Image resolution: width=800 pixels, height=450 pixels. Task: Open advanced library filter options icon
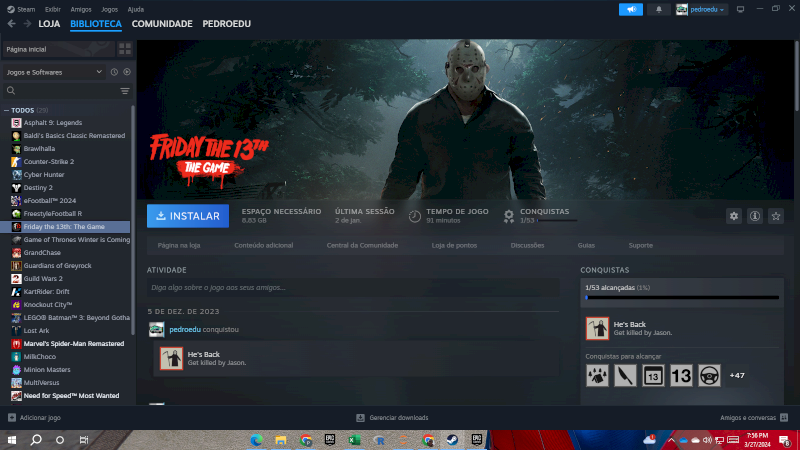[x=124, y=91]
